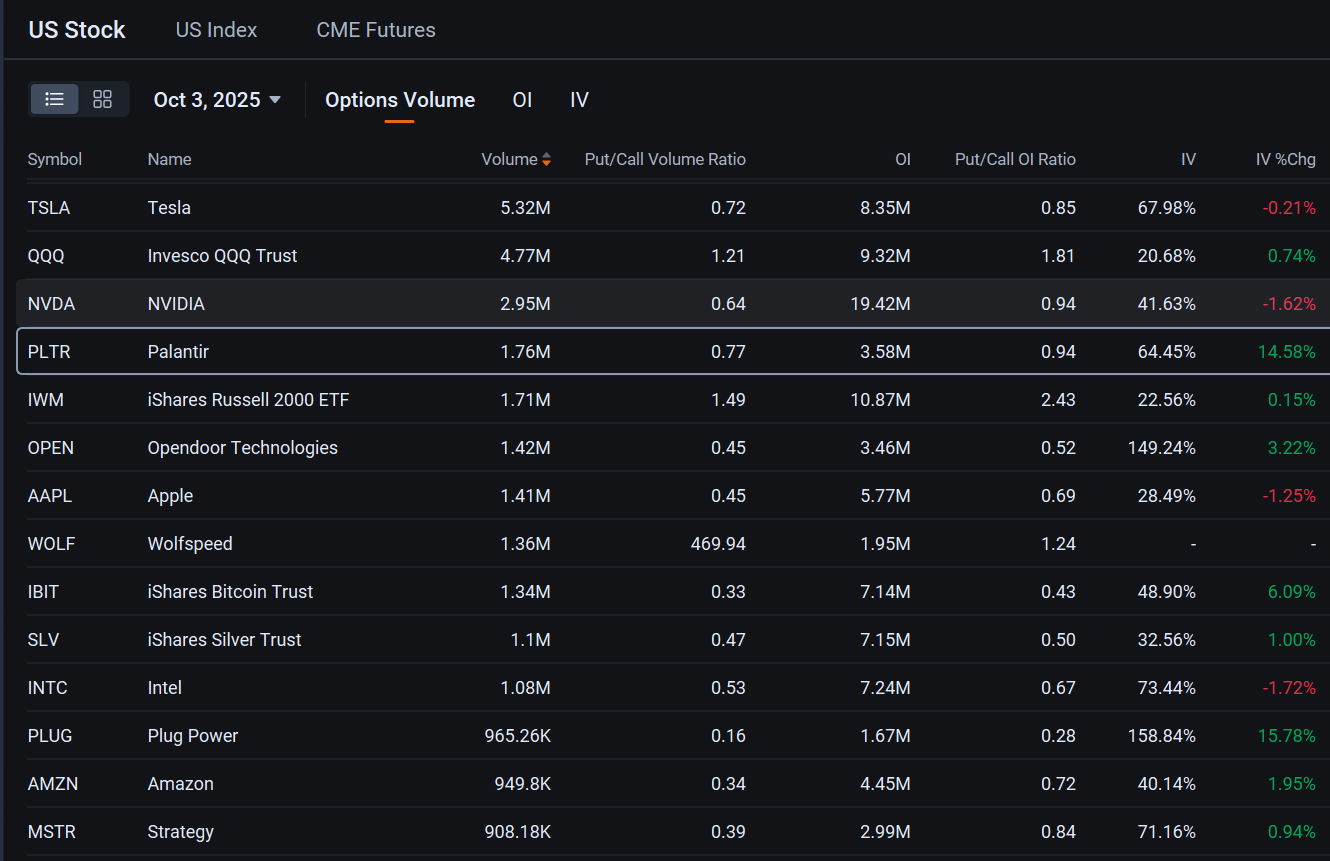Sort by Put/Call Volume Ratio column
Screen dimensions: 1330x861
[665, 160]
